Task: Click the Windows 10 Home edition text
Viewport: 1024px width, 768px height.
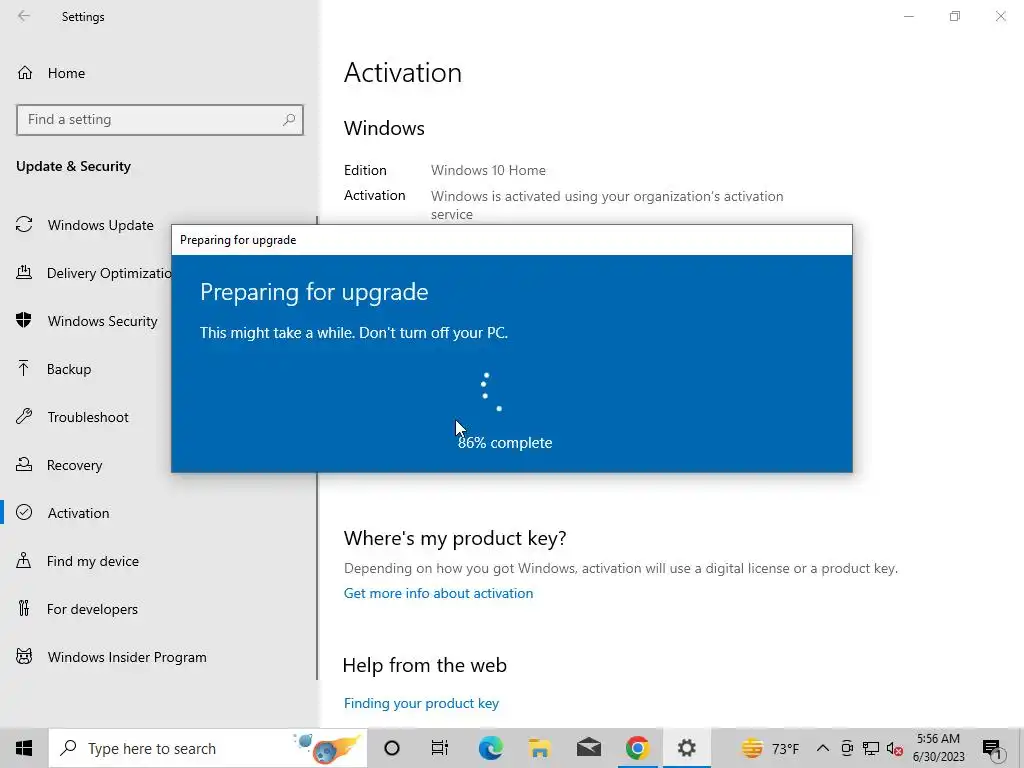Action: click(x=488, y=170)
